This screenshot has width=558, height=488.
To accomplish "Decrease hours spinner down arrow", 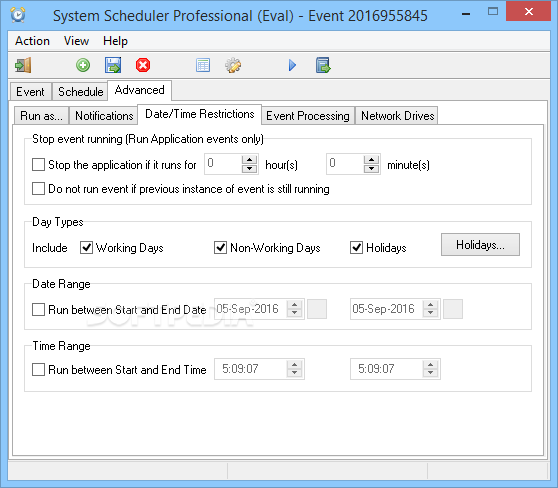I will coord(249,168).
